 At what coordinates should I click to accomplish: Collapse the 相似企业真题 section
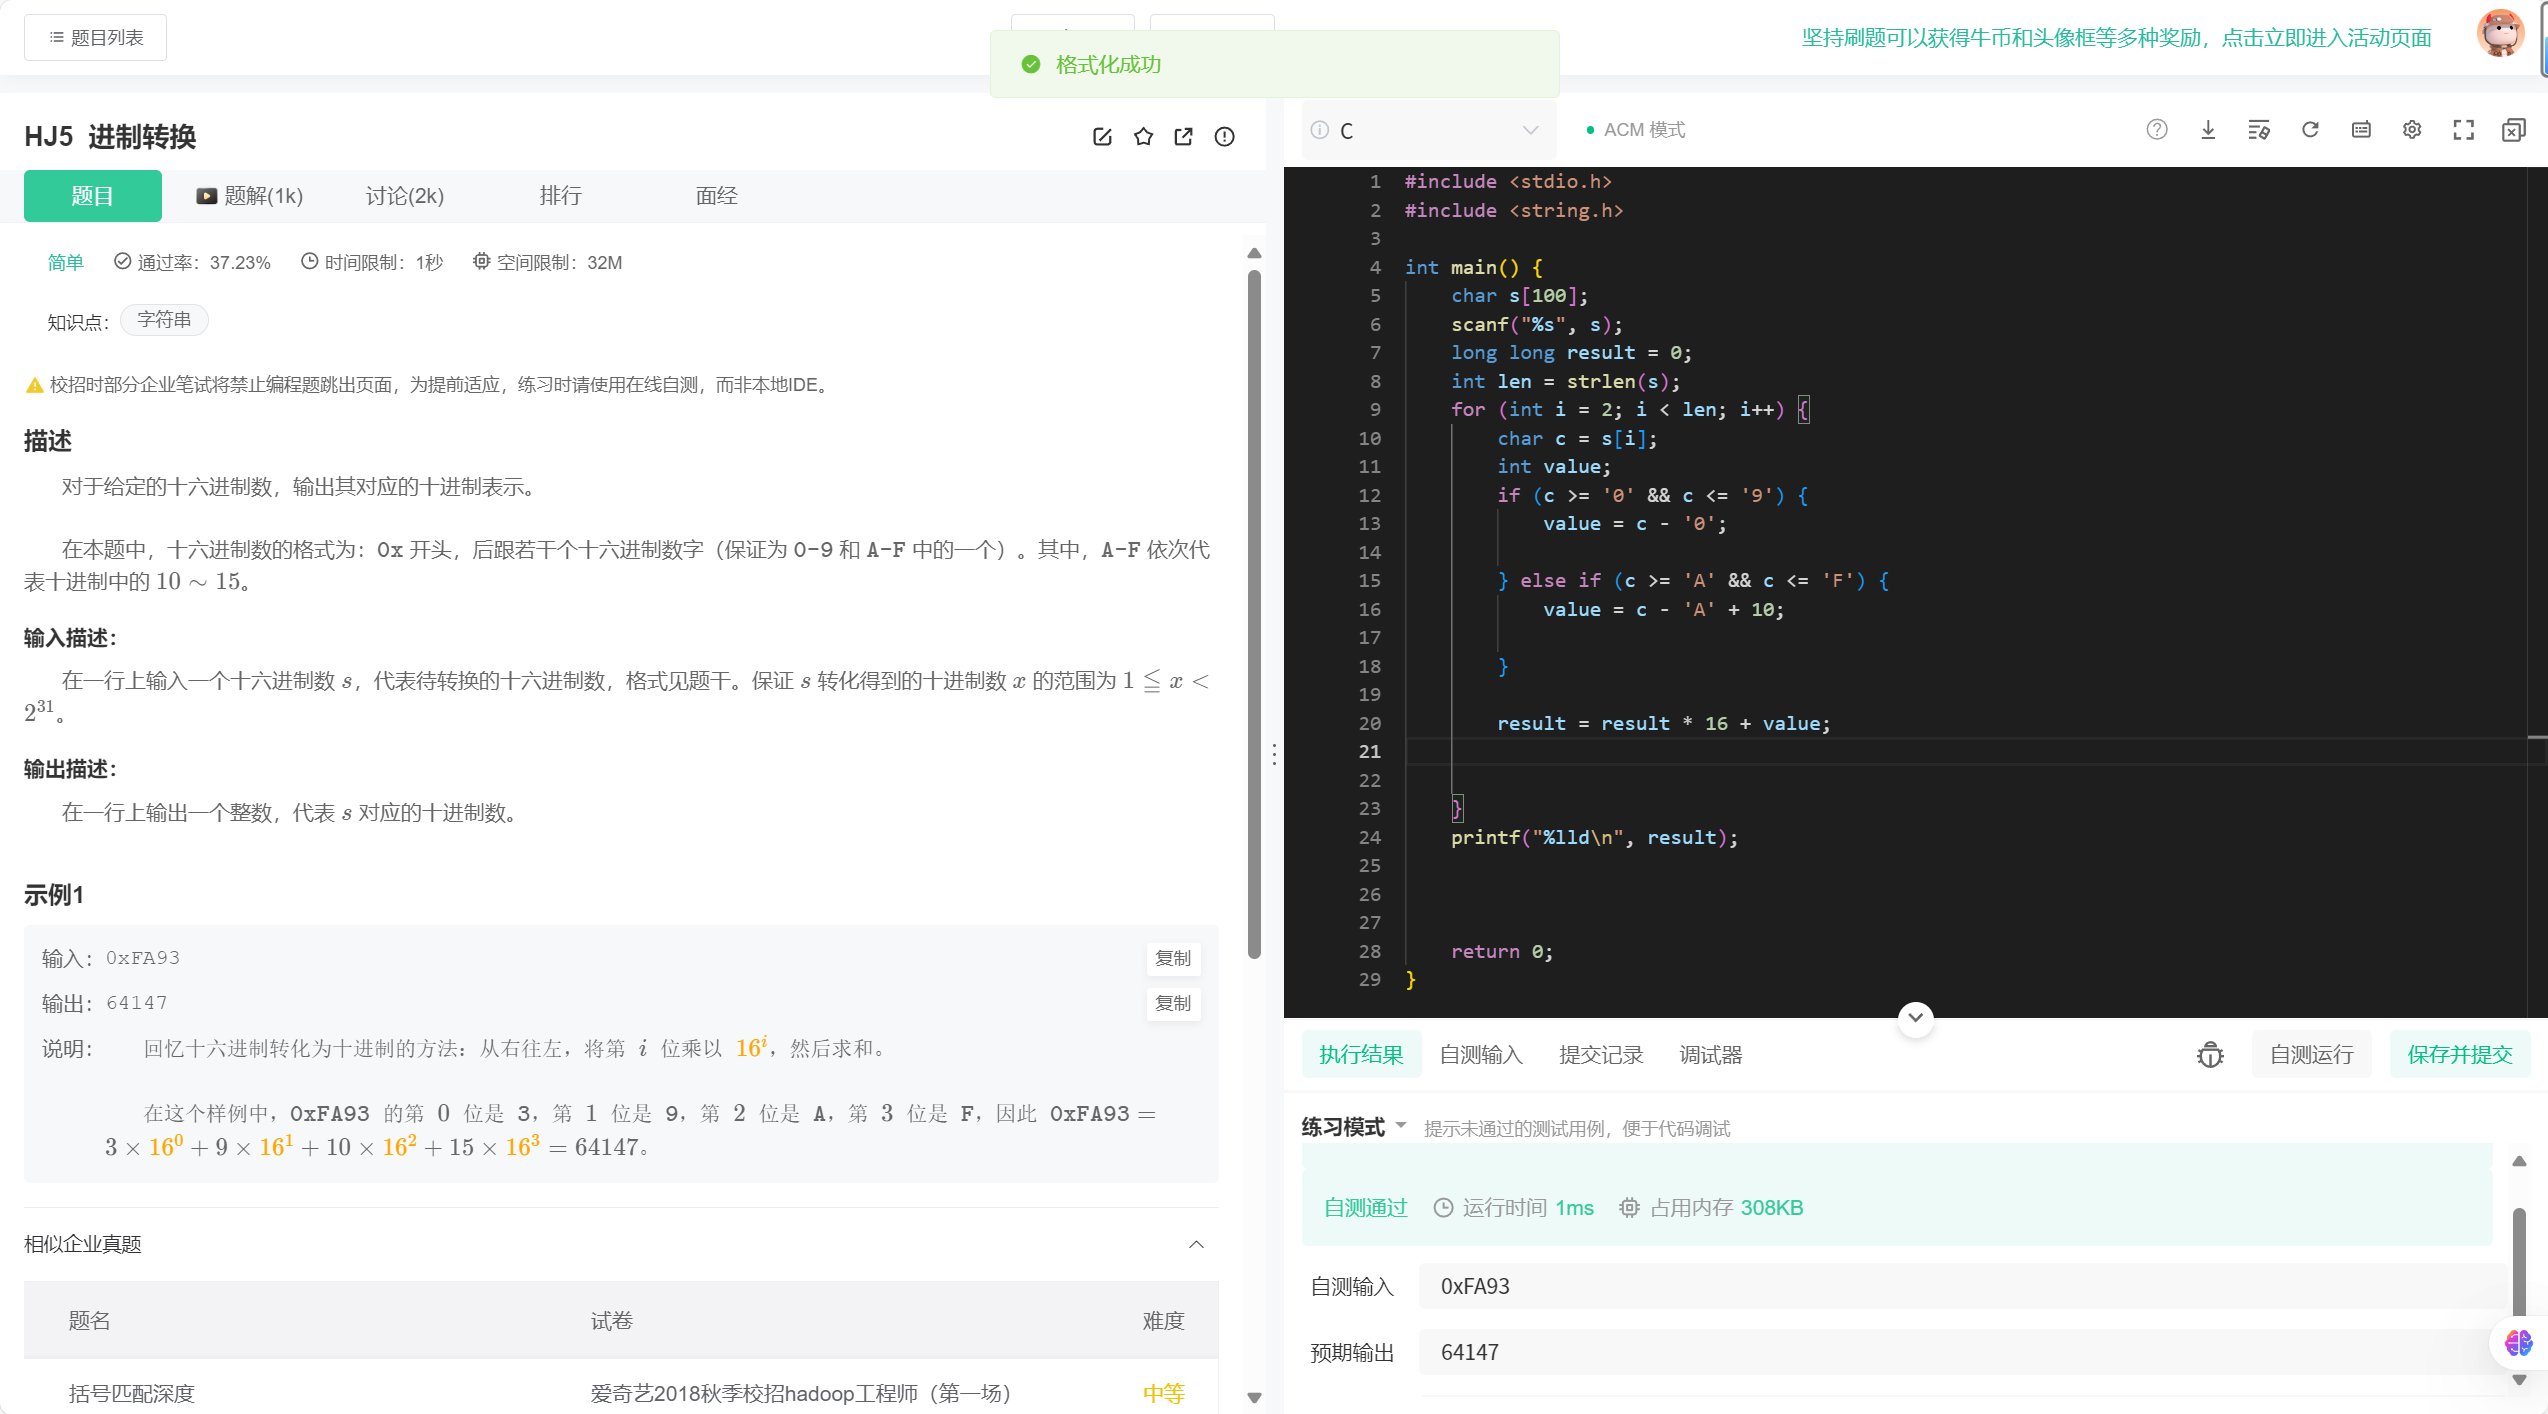tap(1196, 1244)
